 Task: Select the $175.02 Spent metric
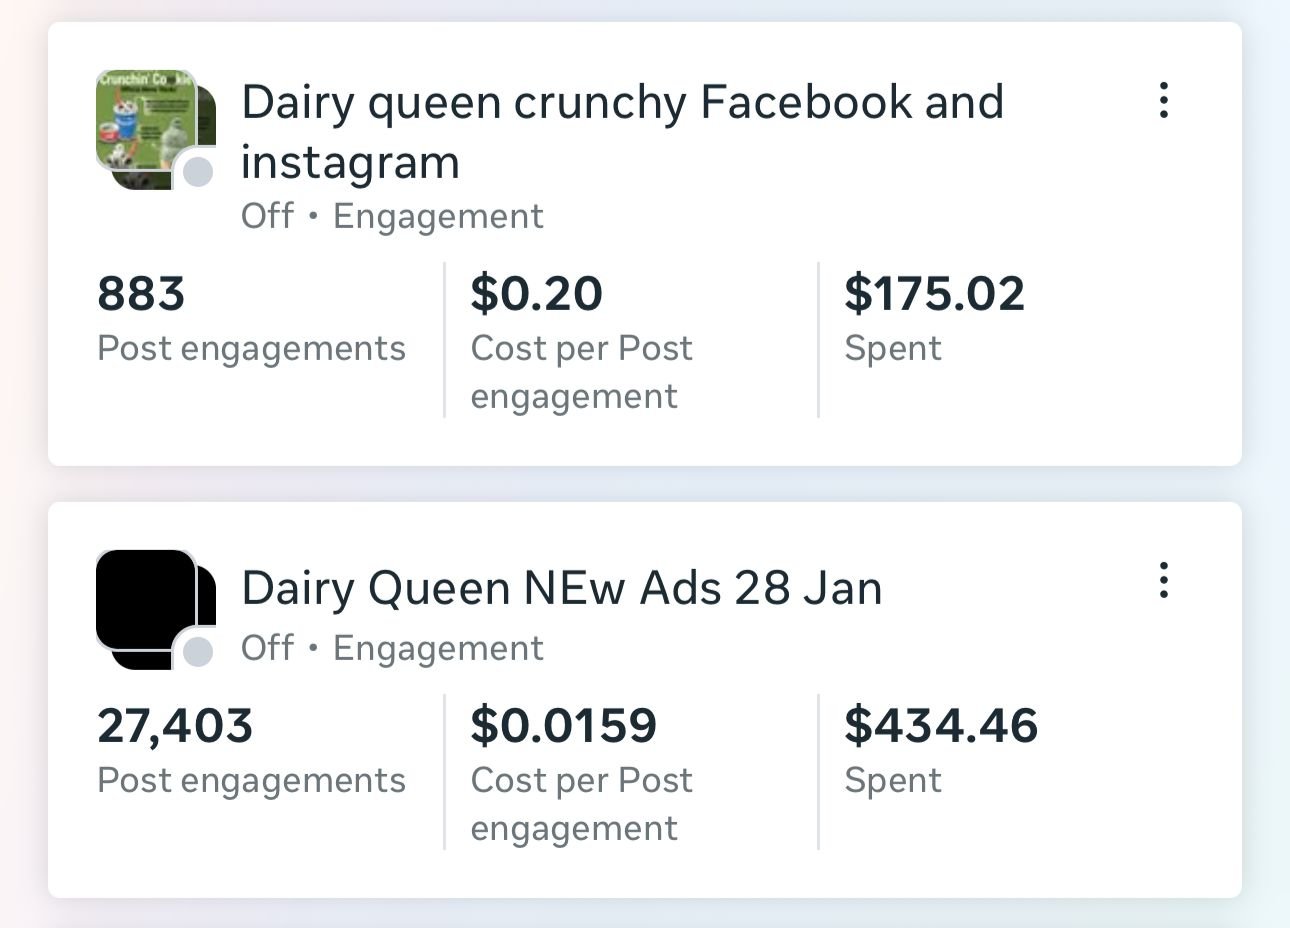(934, 294)
